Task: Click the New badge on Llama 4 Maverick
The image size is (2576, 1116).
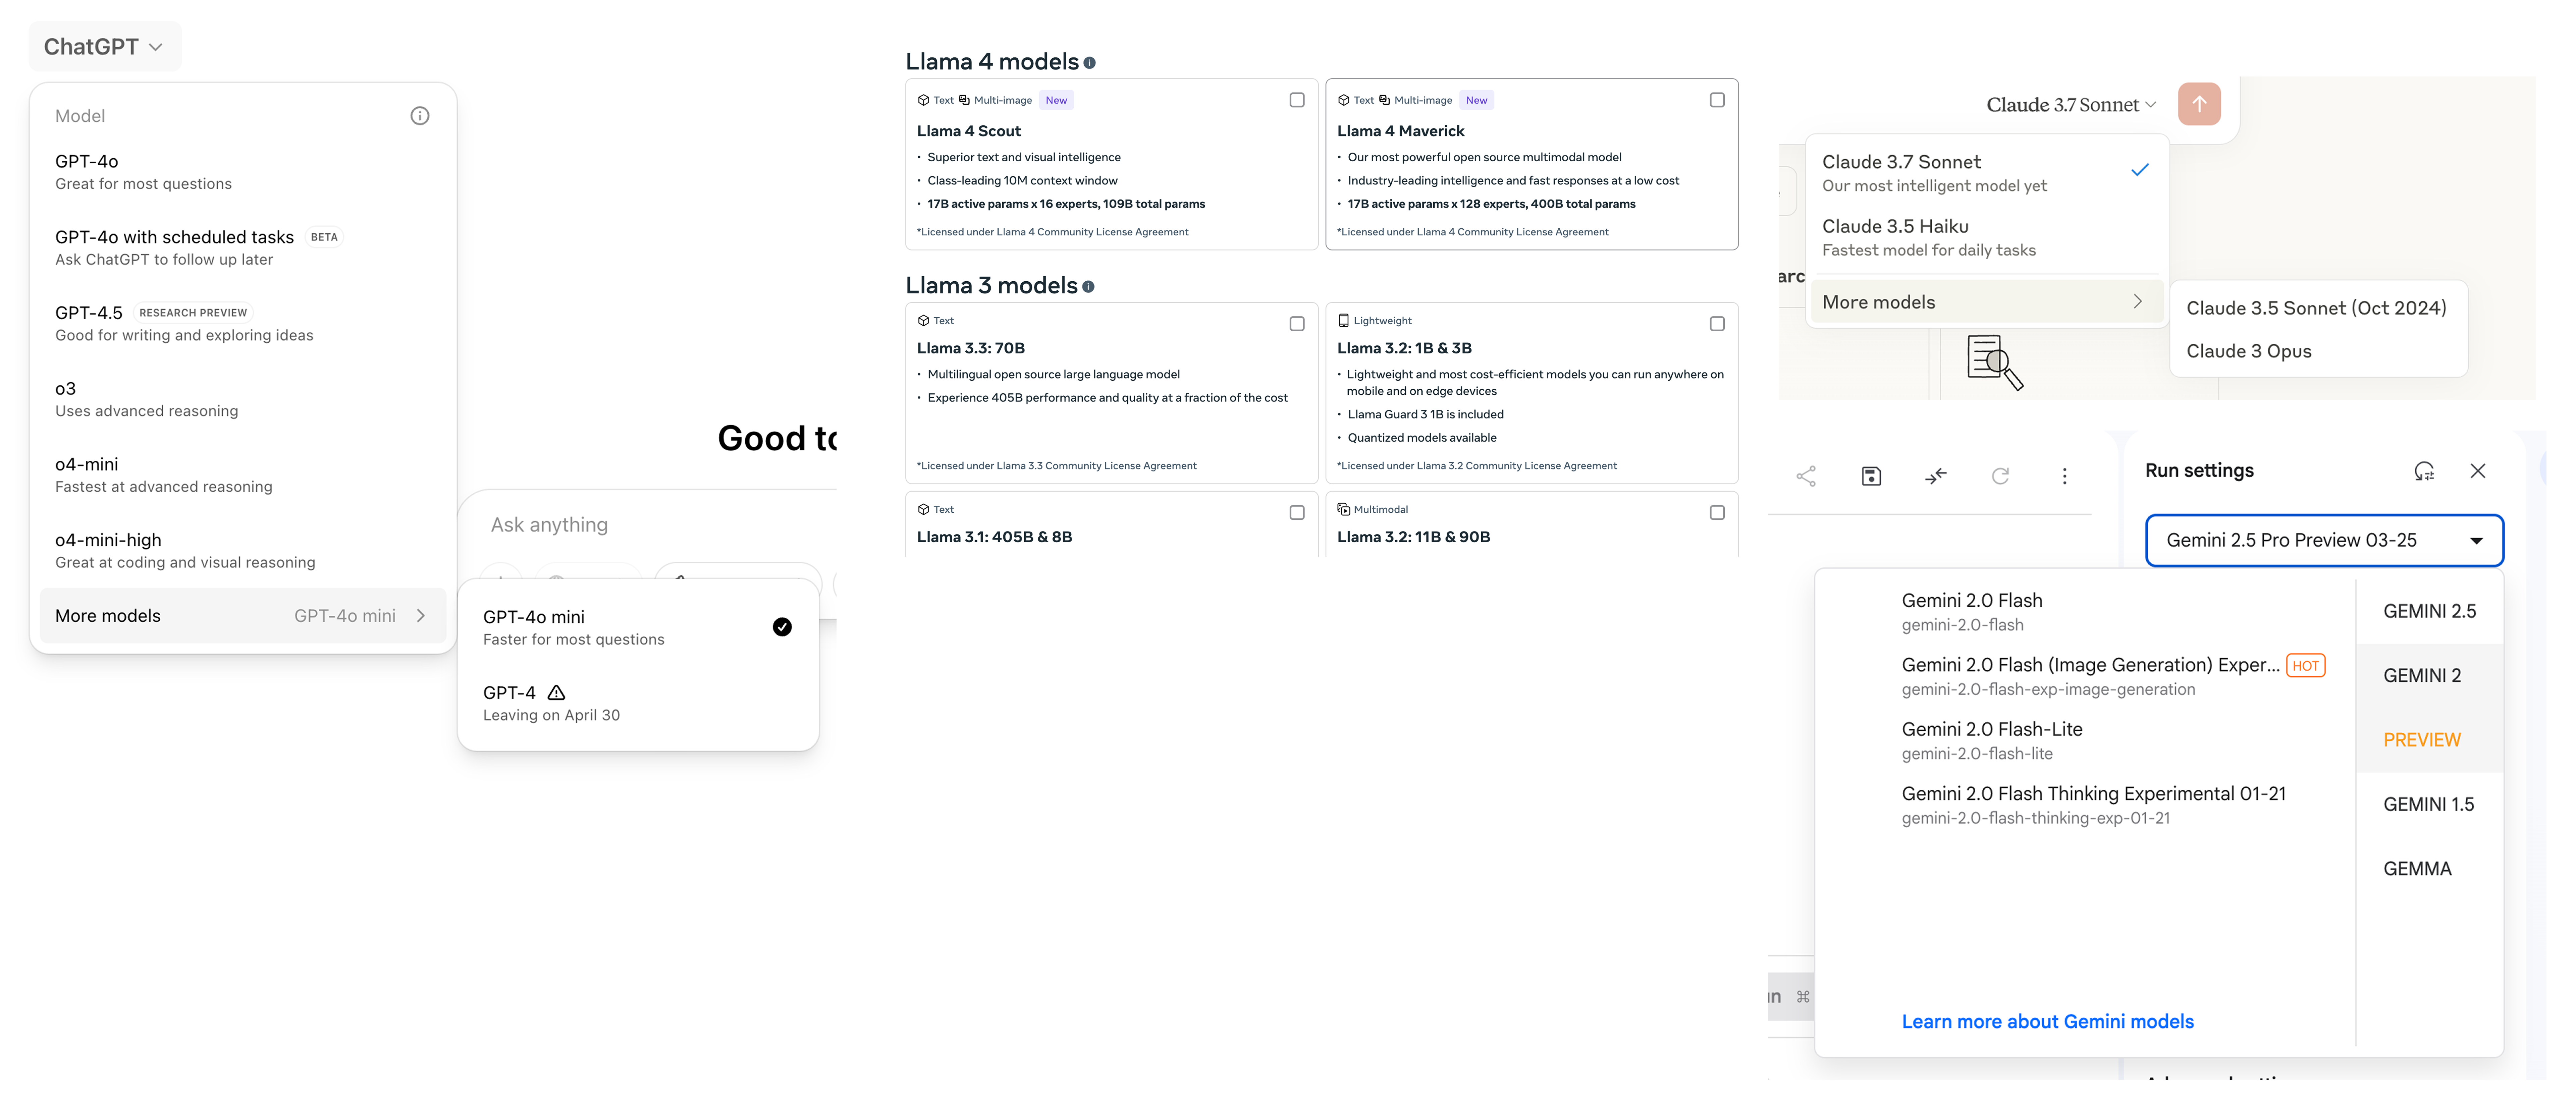Action: coord(1476,100)
